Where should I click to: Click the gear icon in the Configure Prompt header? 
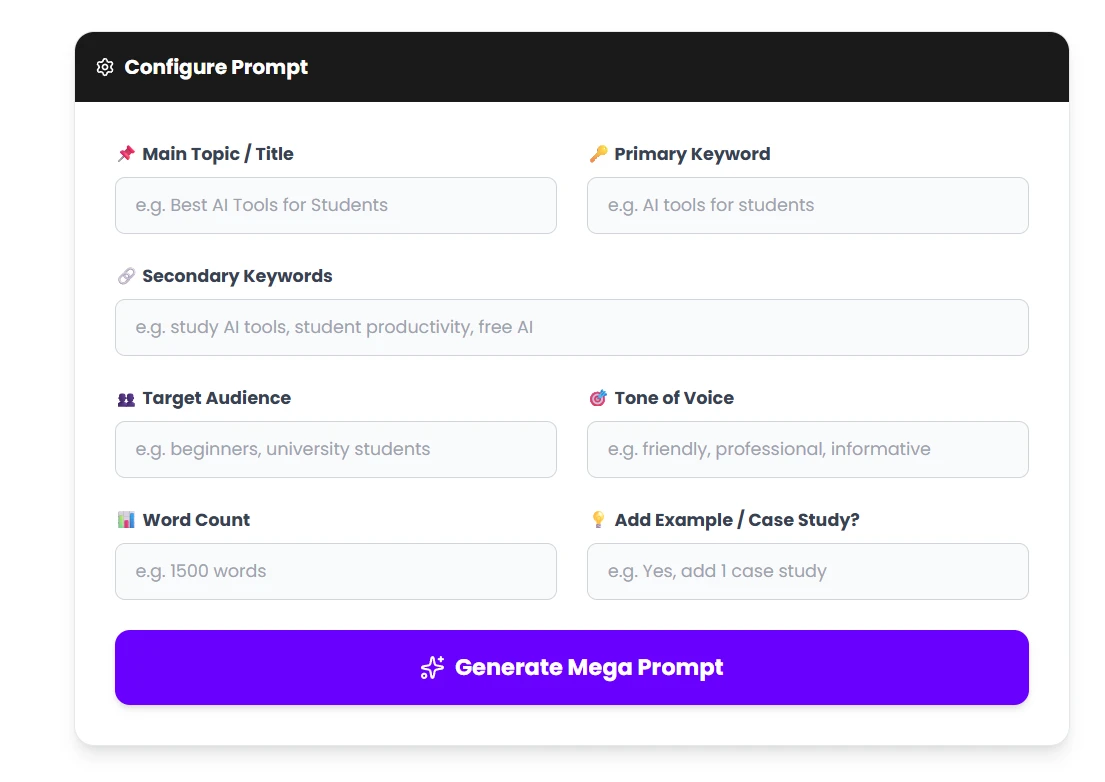coord(105,67)
